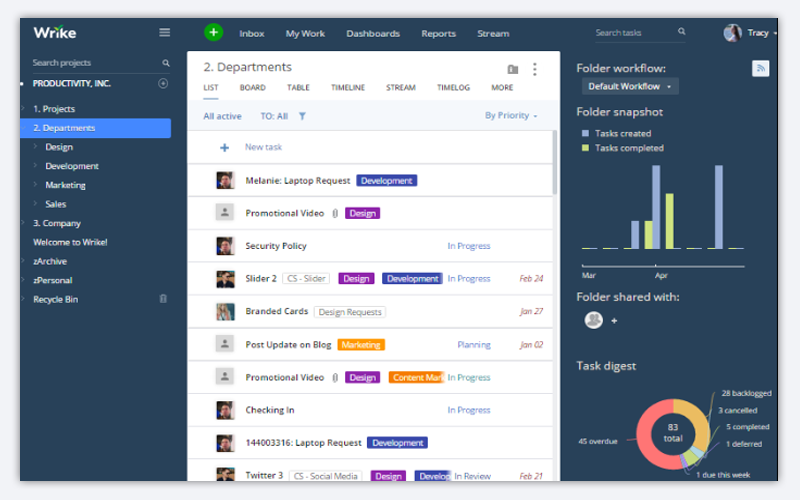Expand the 1. Projects folder
The image size is (800, 500).
pyautogui.click(x=23, y=109)
